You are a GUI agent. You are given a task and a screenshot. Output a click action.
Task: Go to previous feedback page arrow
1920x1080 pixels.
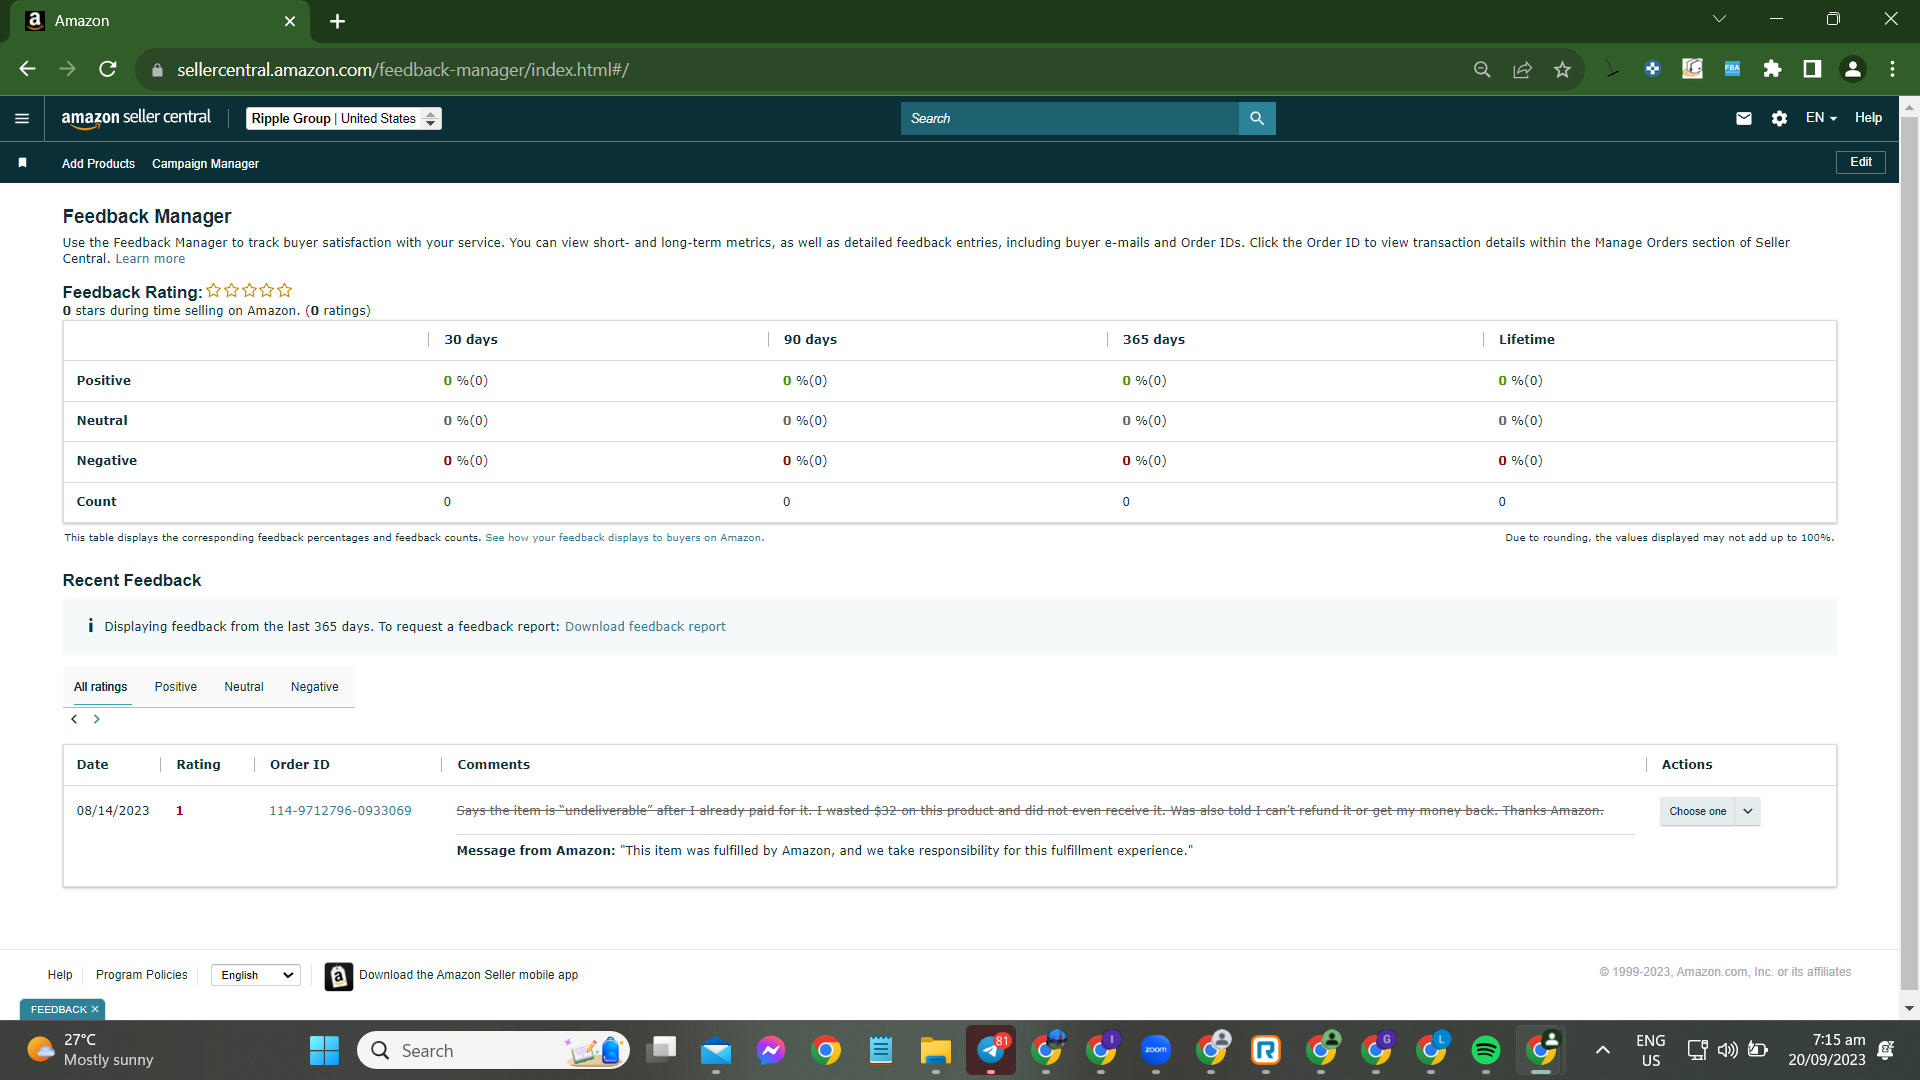(x=74, y=719)
